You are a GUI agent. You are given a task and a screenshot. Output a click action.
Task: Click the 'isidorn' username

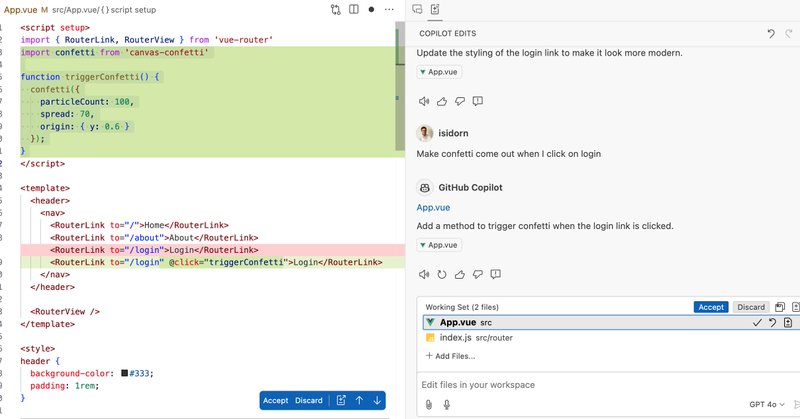[453, 133]
